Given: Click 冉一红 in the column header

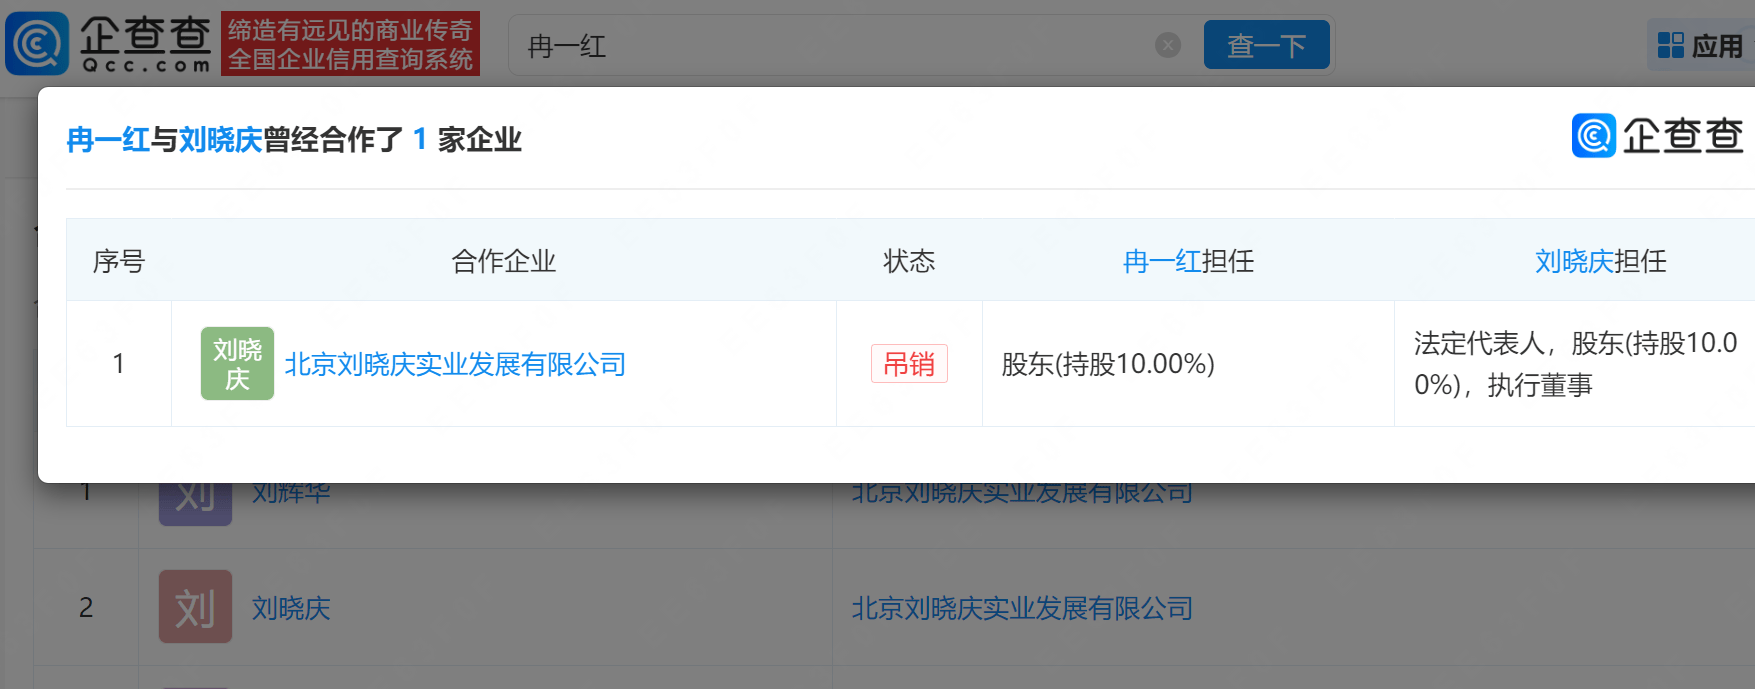Looking at the screenshot, I should click(x=1162, y=261).
